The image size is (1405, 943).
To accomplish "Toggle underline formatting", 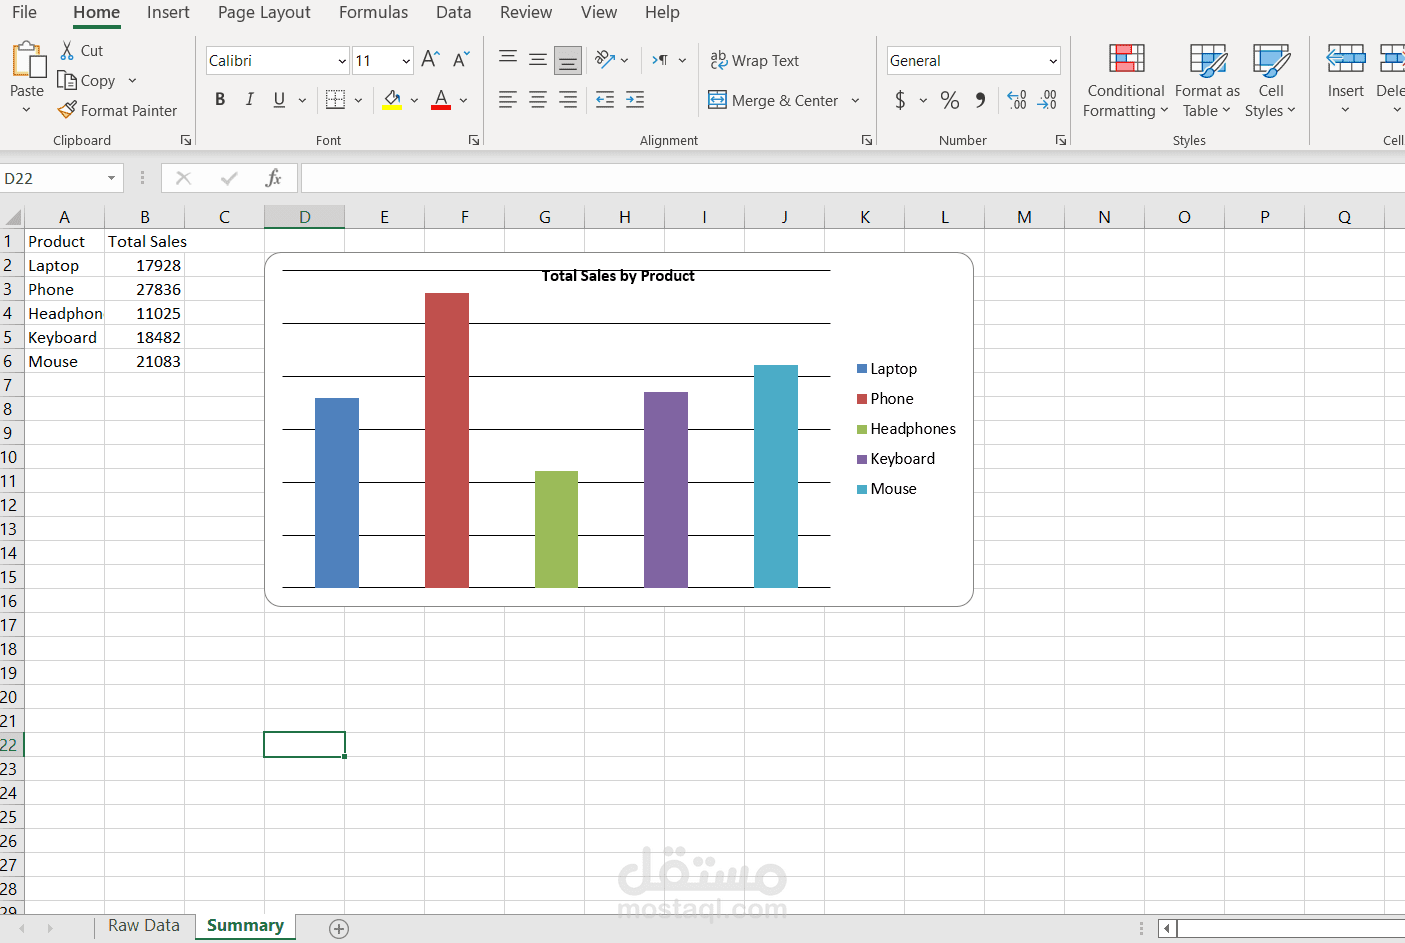I will tap(279, 99).
